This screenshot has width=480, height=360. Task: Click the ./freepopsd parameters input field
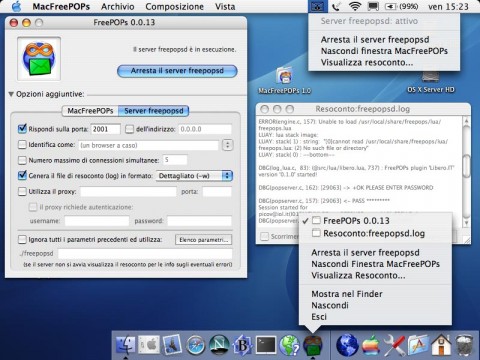click(x=145, y=254)
